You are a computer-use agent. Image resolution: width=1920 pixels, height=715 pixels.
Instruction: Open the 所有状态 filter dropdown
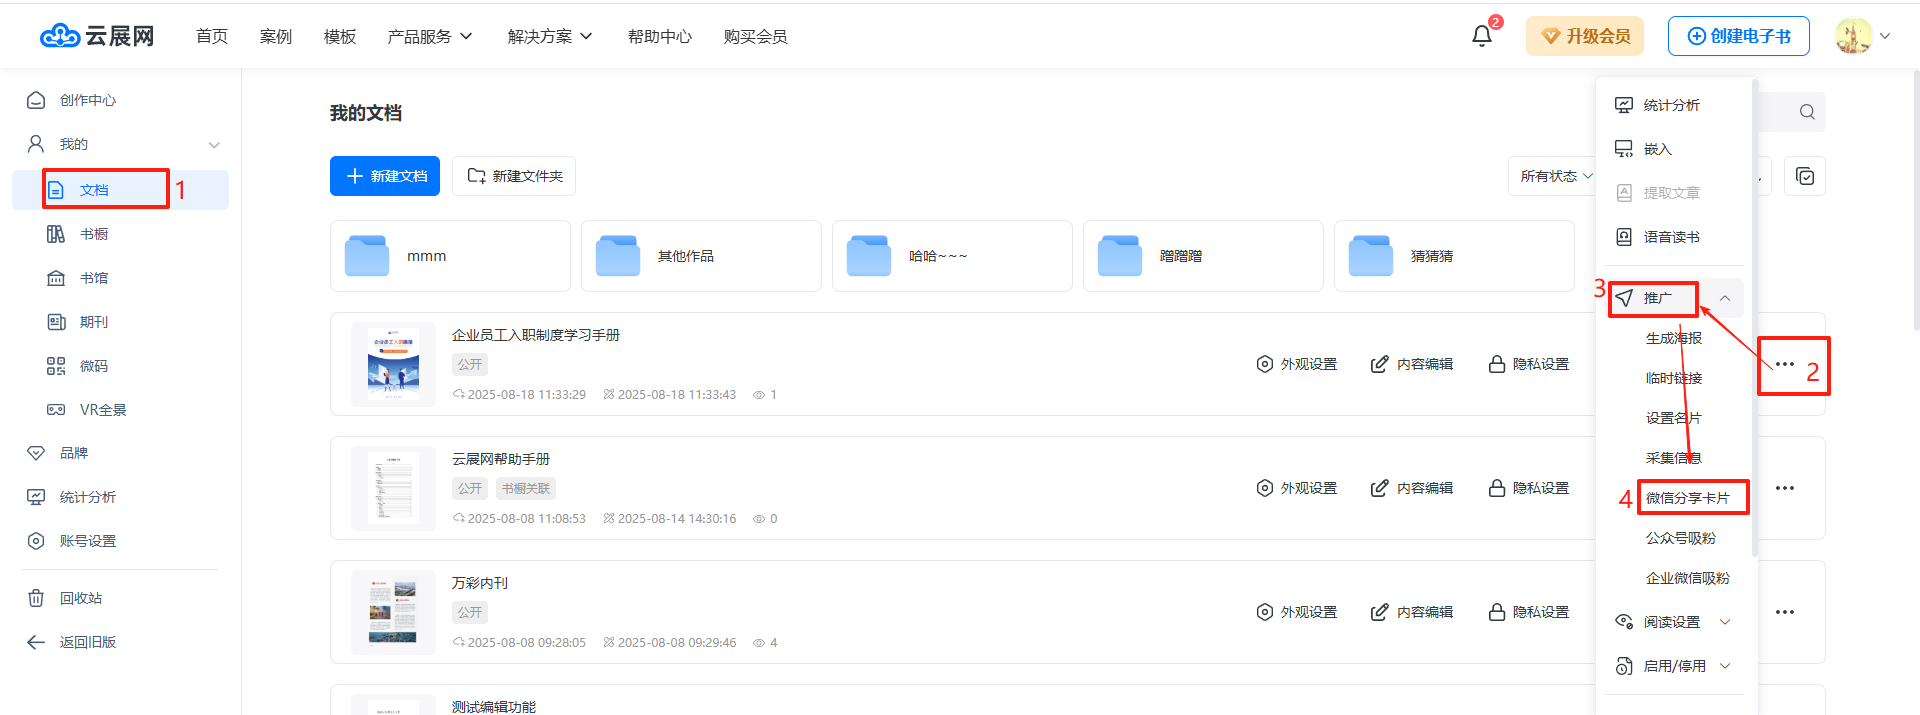pyautogui.click(x=1555, y=176)
